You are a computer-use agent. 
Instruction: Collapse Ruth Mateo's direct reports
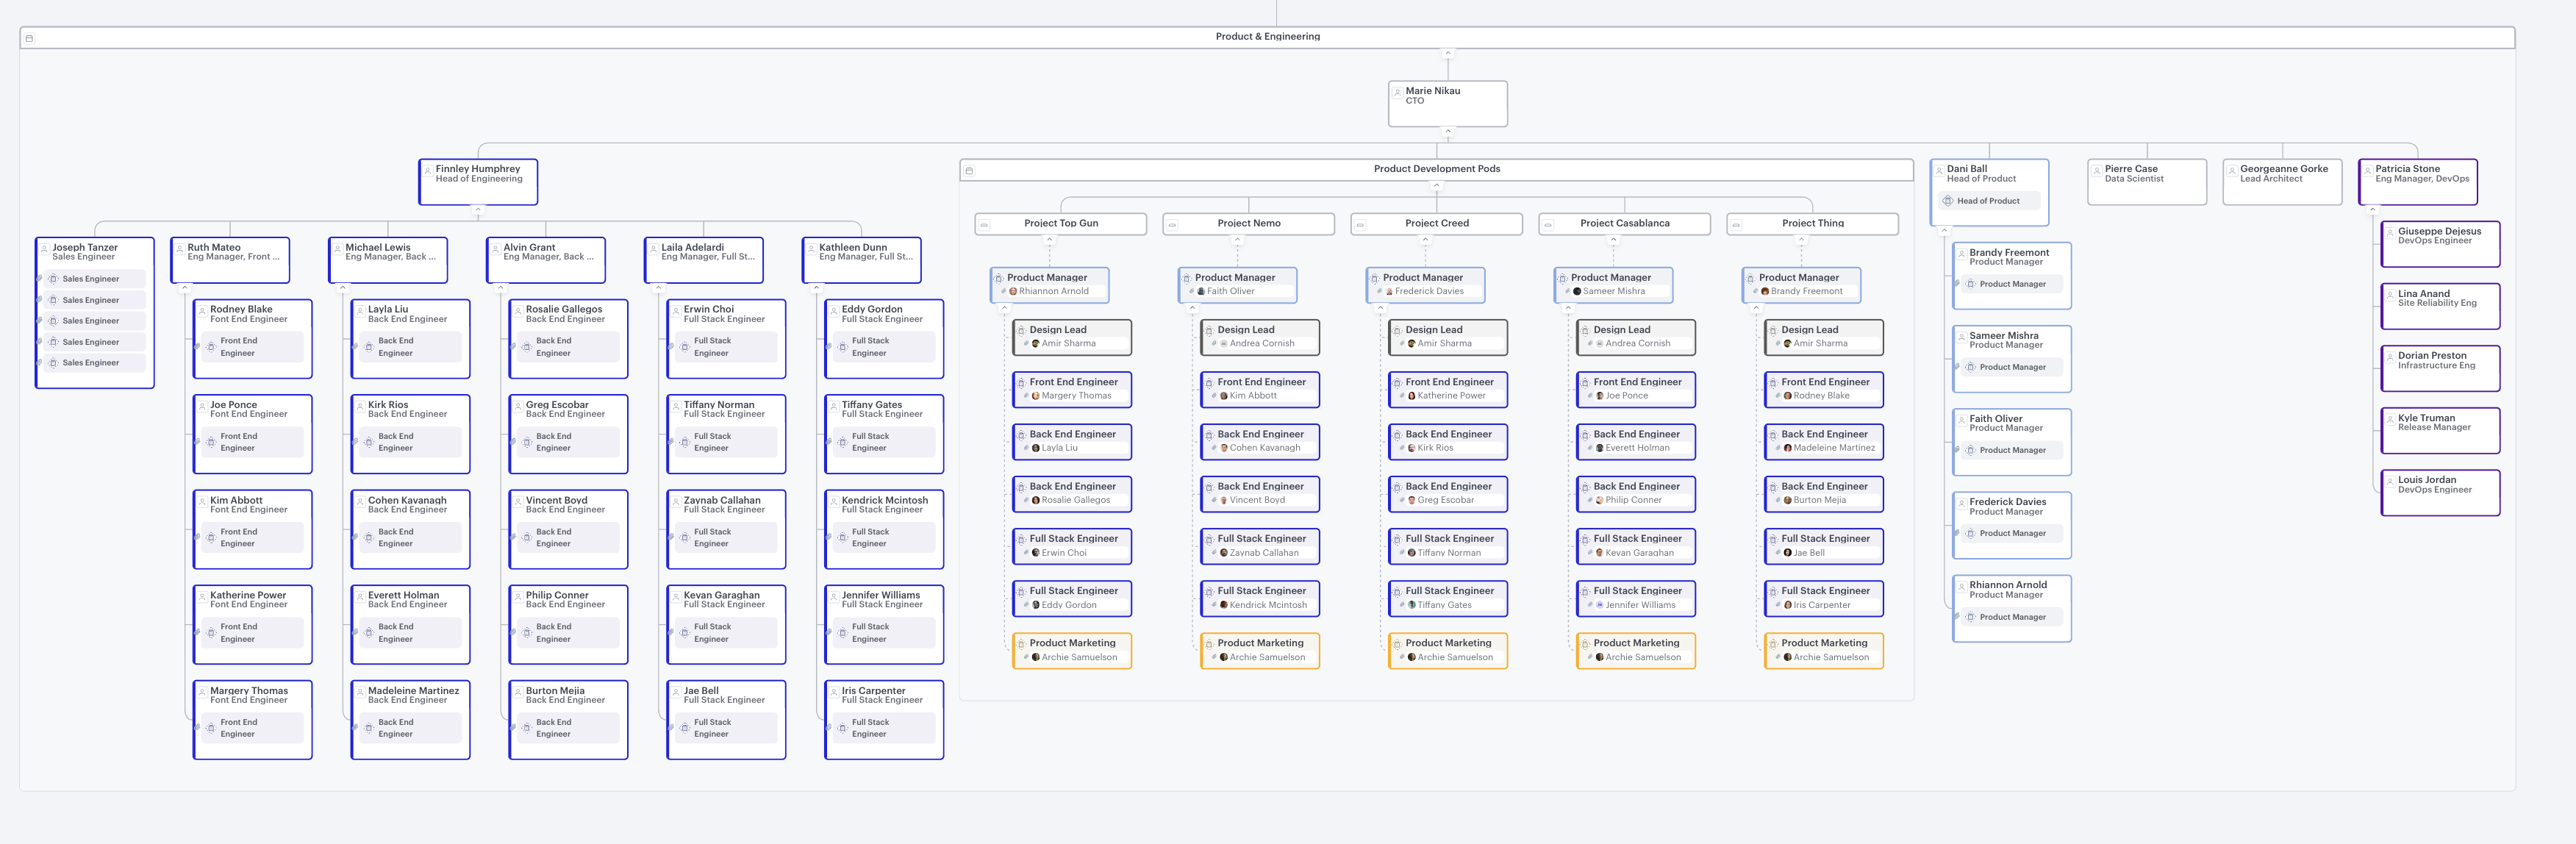184,288
